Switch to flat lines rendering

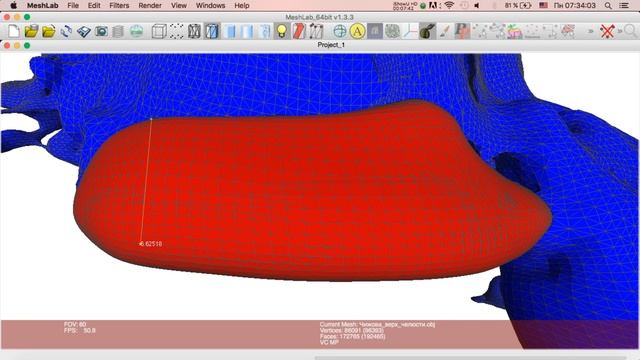tap(230, 31)
